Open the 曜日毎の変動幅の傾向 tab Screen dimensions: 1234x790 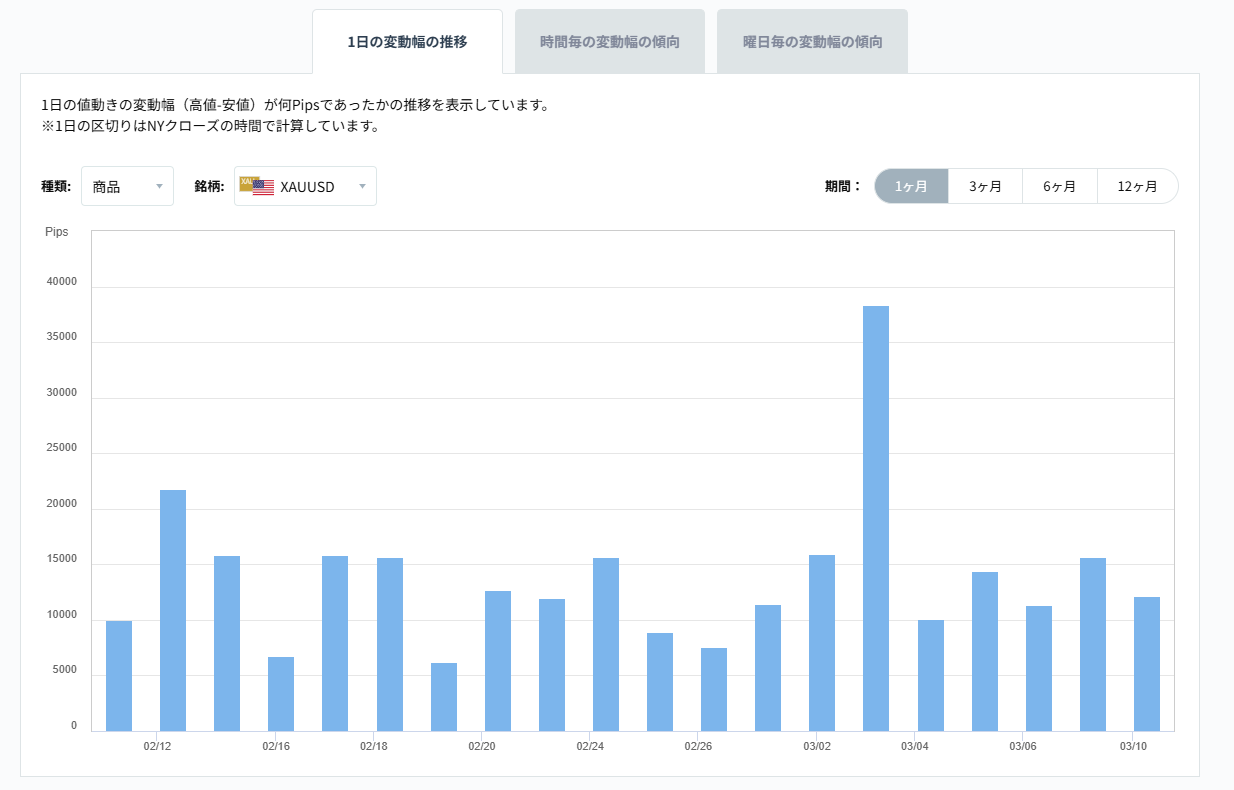coord(812,40)
